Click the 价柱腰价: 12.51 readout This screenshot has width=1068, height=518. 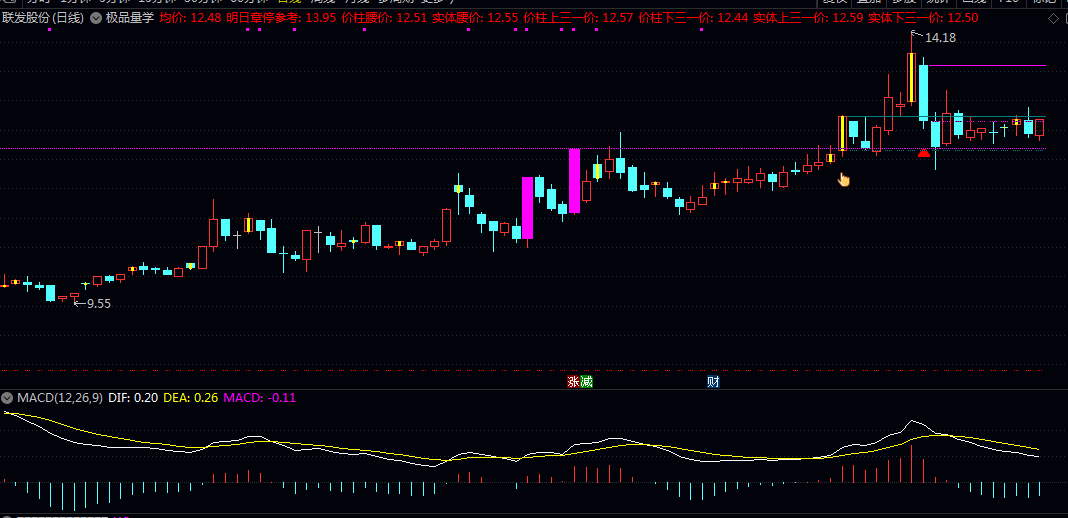point(384,18)
